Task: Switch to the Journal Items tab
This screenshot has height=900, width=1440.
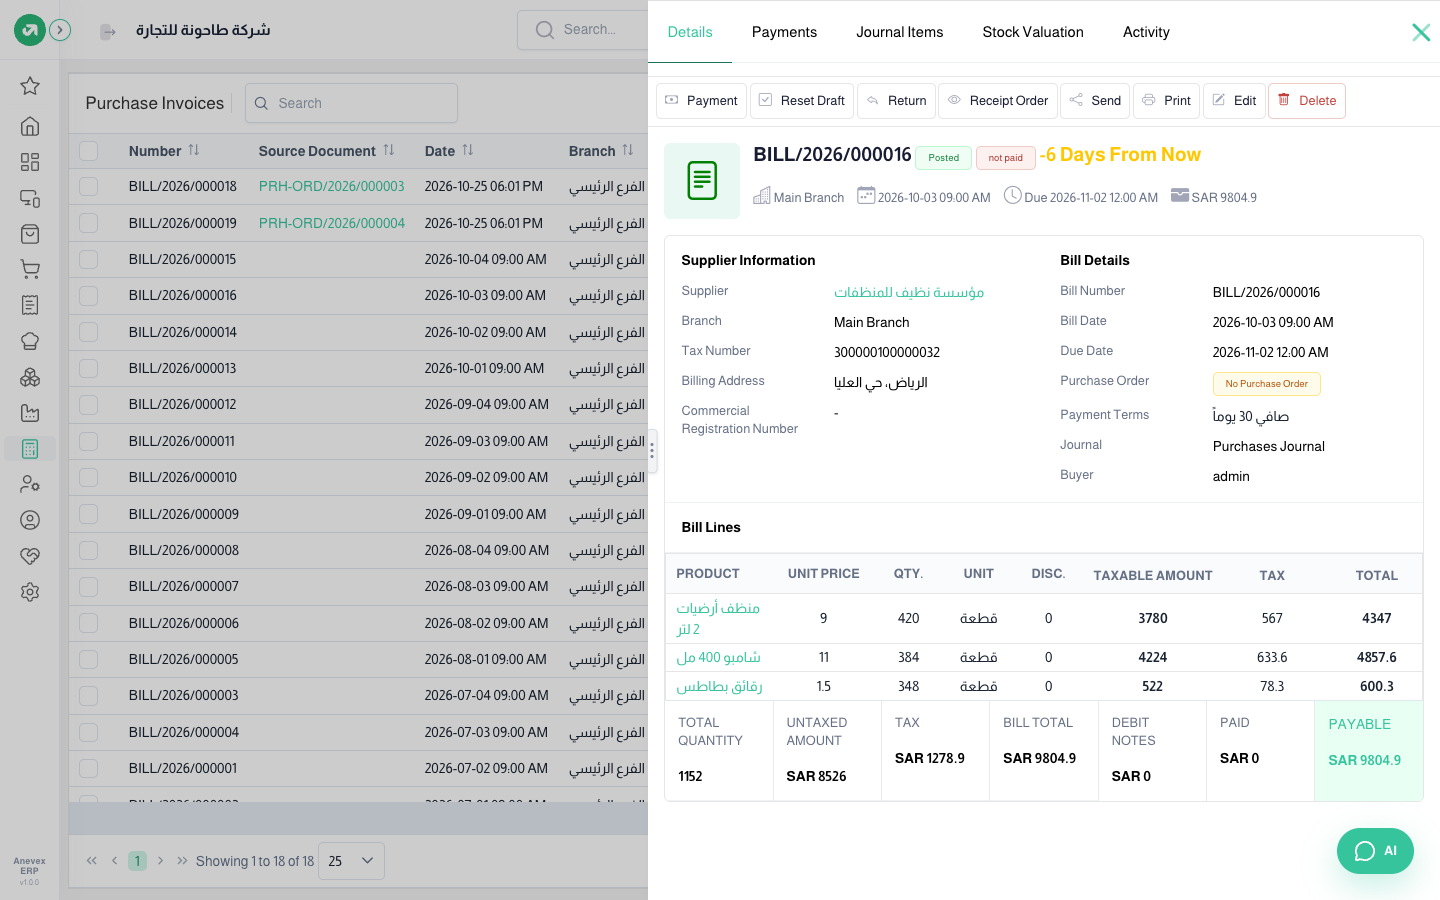Action: (x=899, y=32)
